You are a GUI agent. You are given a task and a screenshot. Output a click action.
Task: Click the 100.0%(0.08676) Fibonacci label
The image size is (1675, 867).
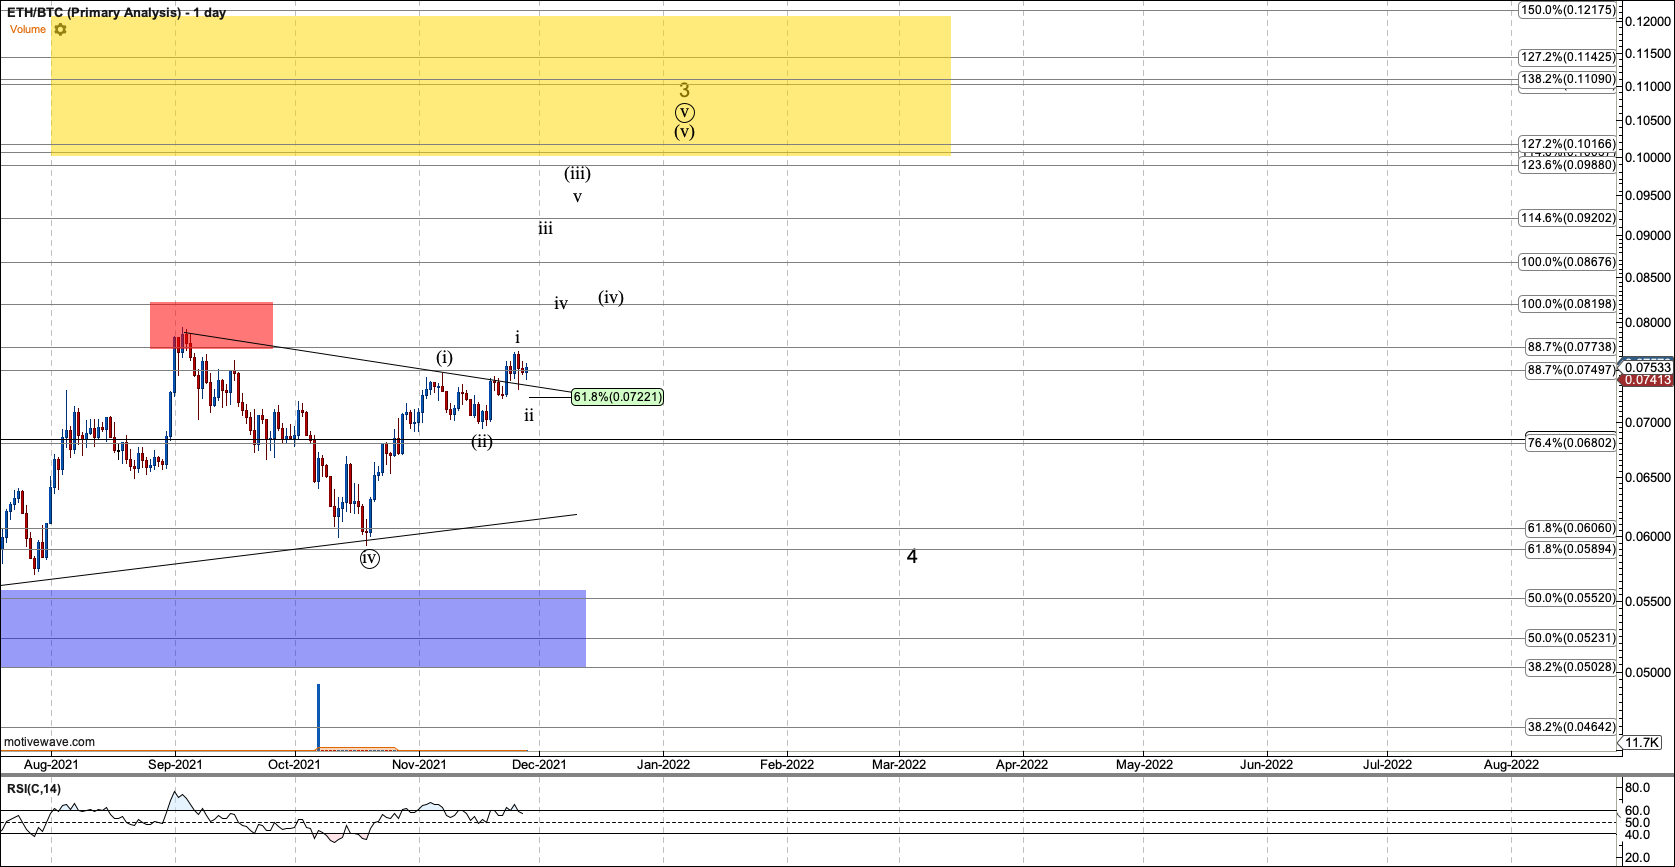(x=1567, y=262)
